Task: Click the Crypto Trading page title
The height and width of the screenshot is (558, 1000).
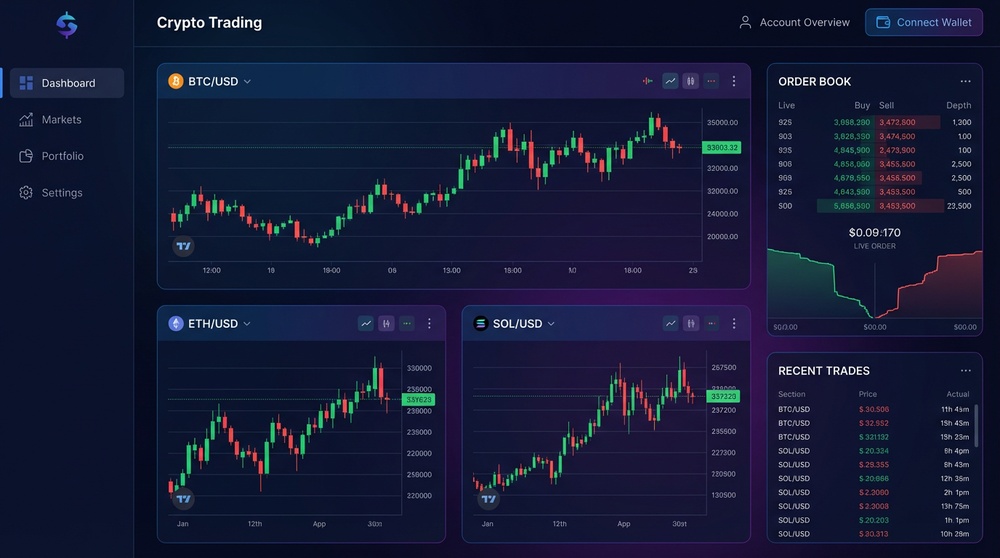Action: (x=209, y=22)
